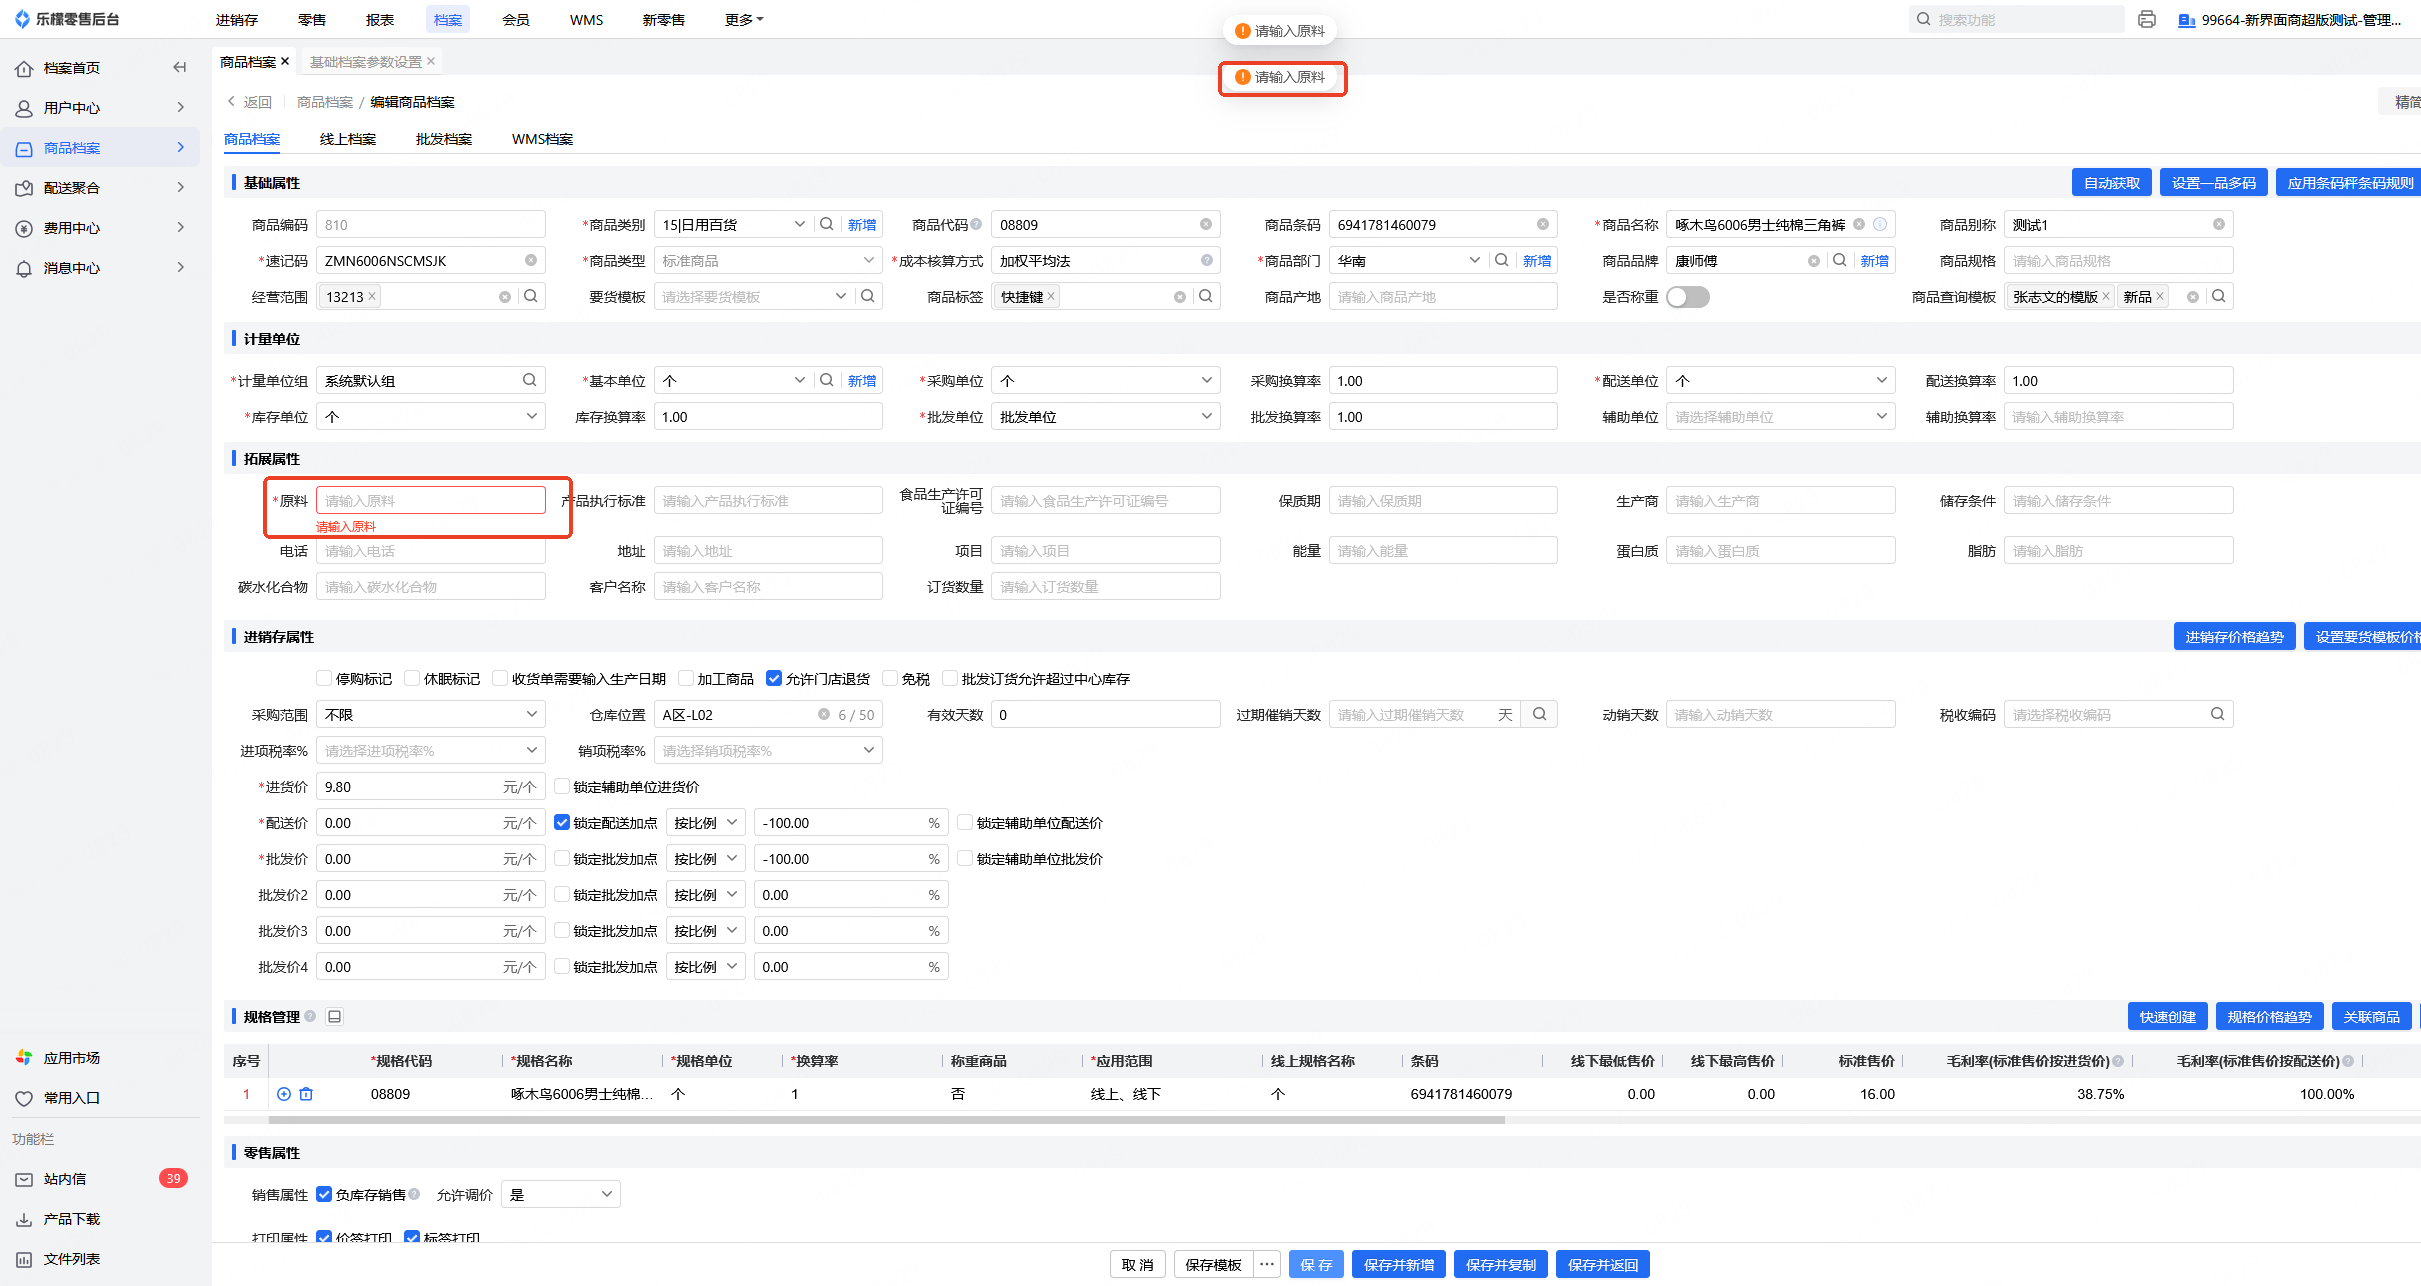Click into the 原料 input field
Screen dimensions: 2421x1286
pos(430,500)
